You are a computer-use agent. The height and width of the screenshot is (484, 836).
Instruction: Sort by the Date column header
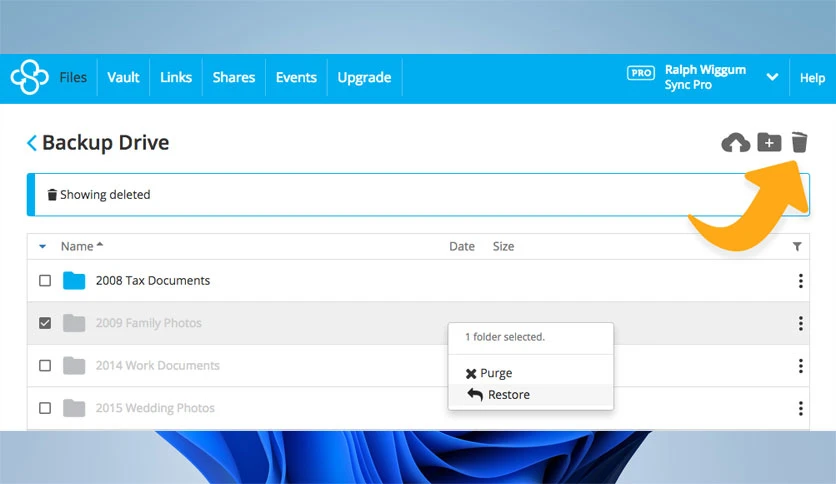(x=462, y=246)
